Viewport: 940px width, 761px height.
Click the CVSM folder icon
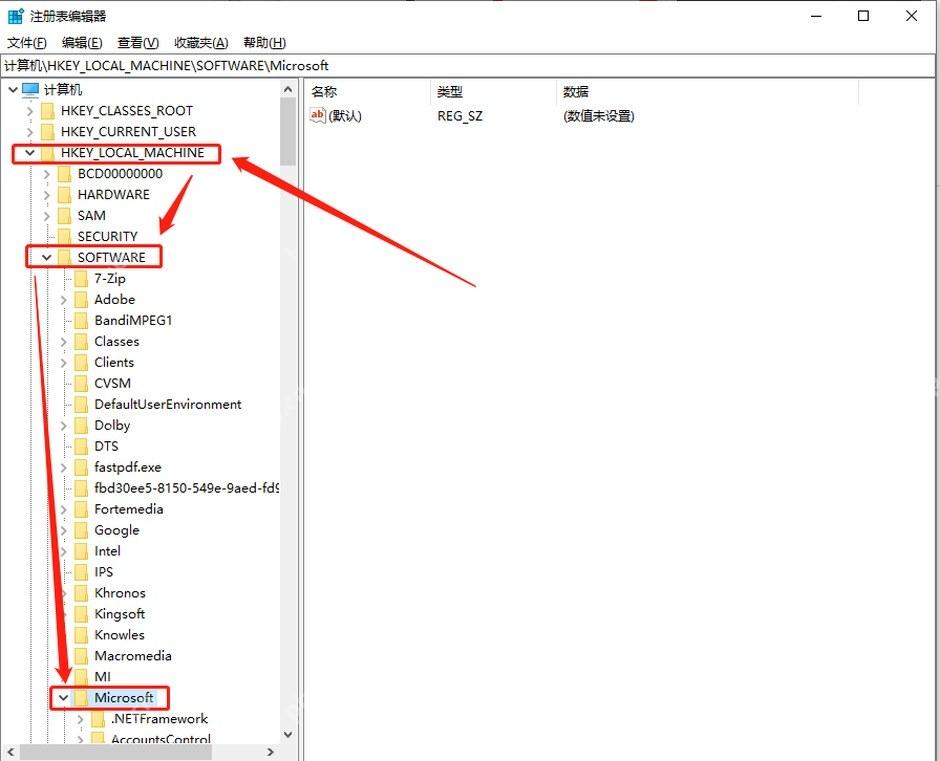[x=81, y=383]
